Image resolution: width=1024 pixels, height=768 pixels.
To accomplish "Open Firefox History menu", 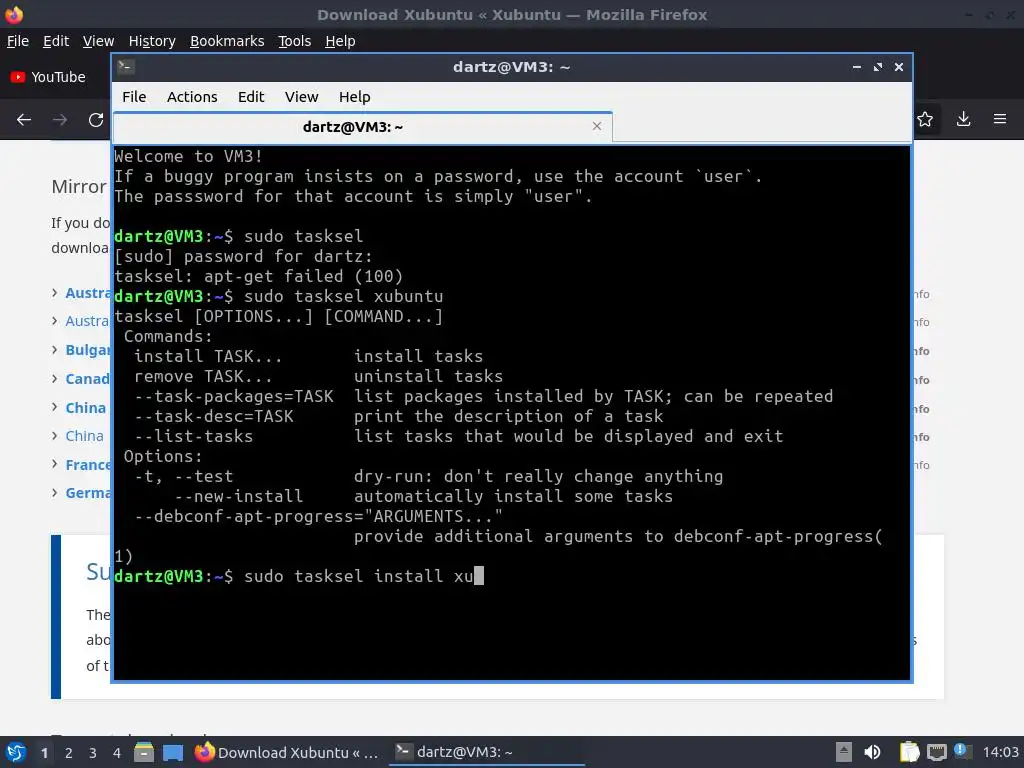I will pos(152,41).
